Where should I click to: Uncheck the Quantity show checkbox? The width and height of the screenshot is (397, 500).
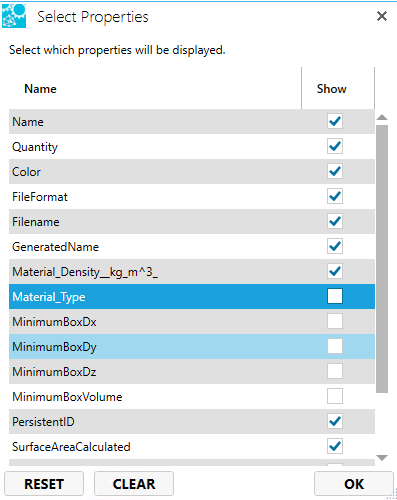click(x=335, y=146)
